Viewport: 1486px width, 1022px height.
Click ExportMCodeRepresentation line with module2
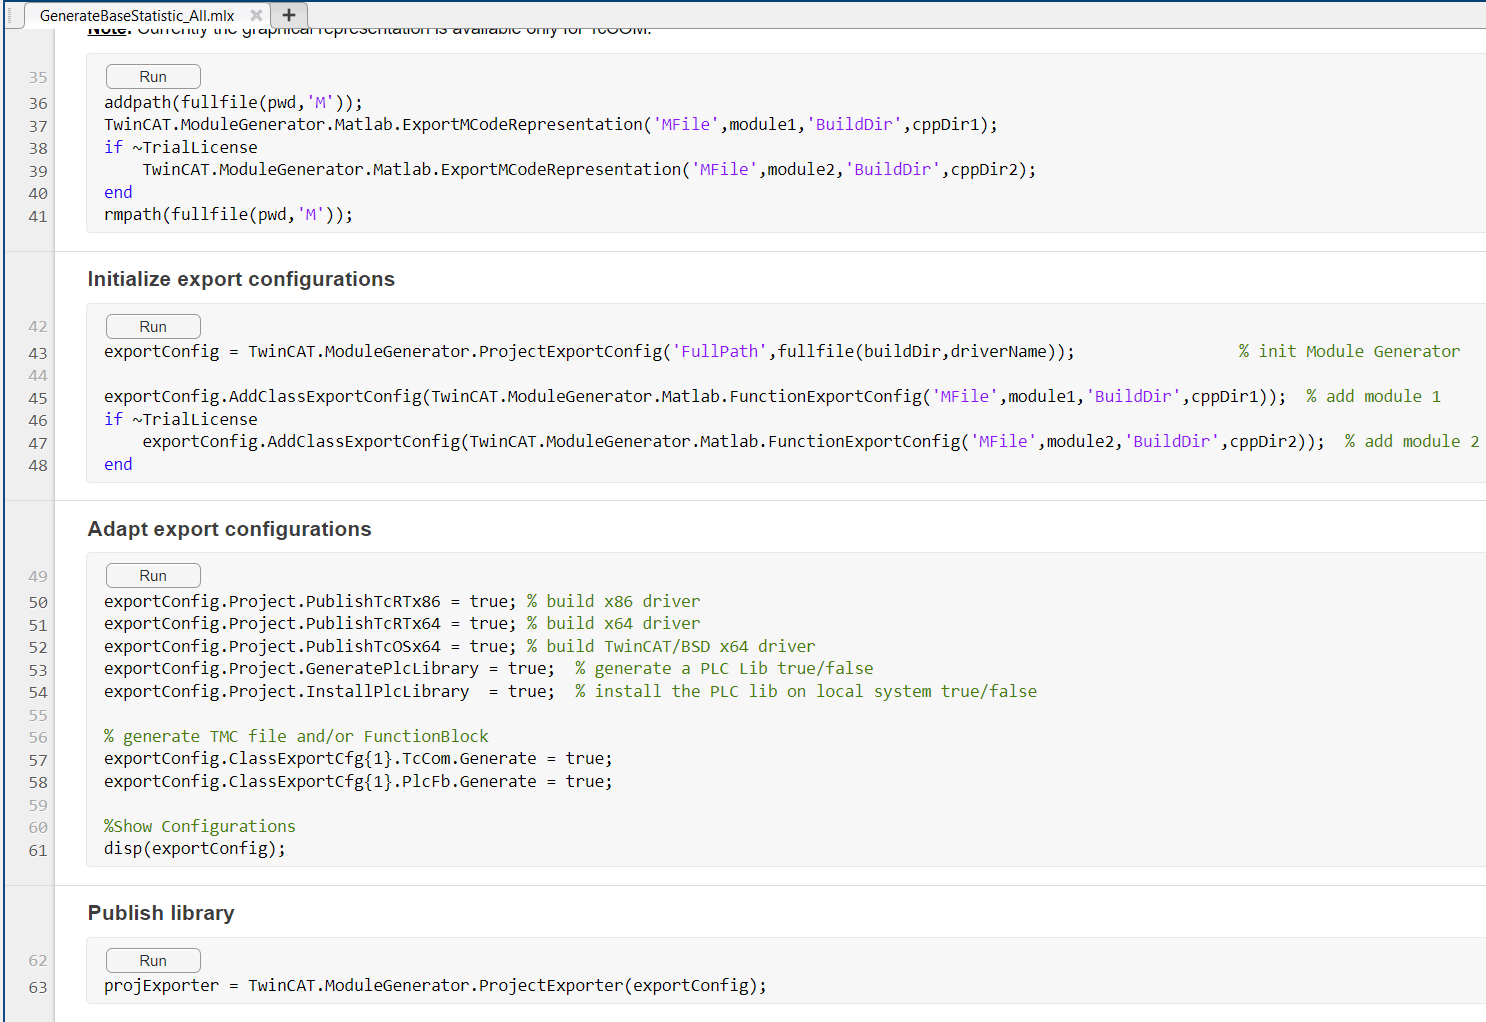point(589,169)
